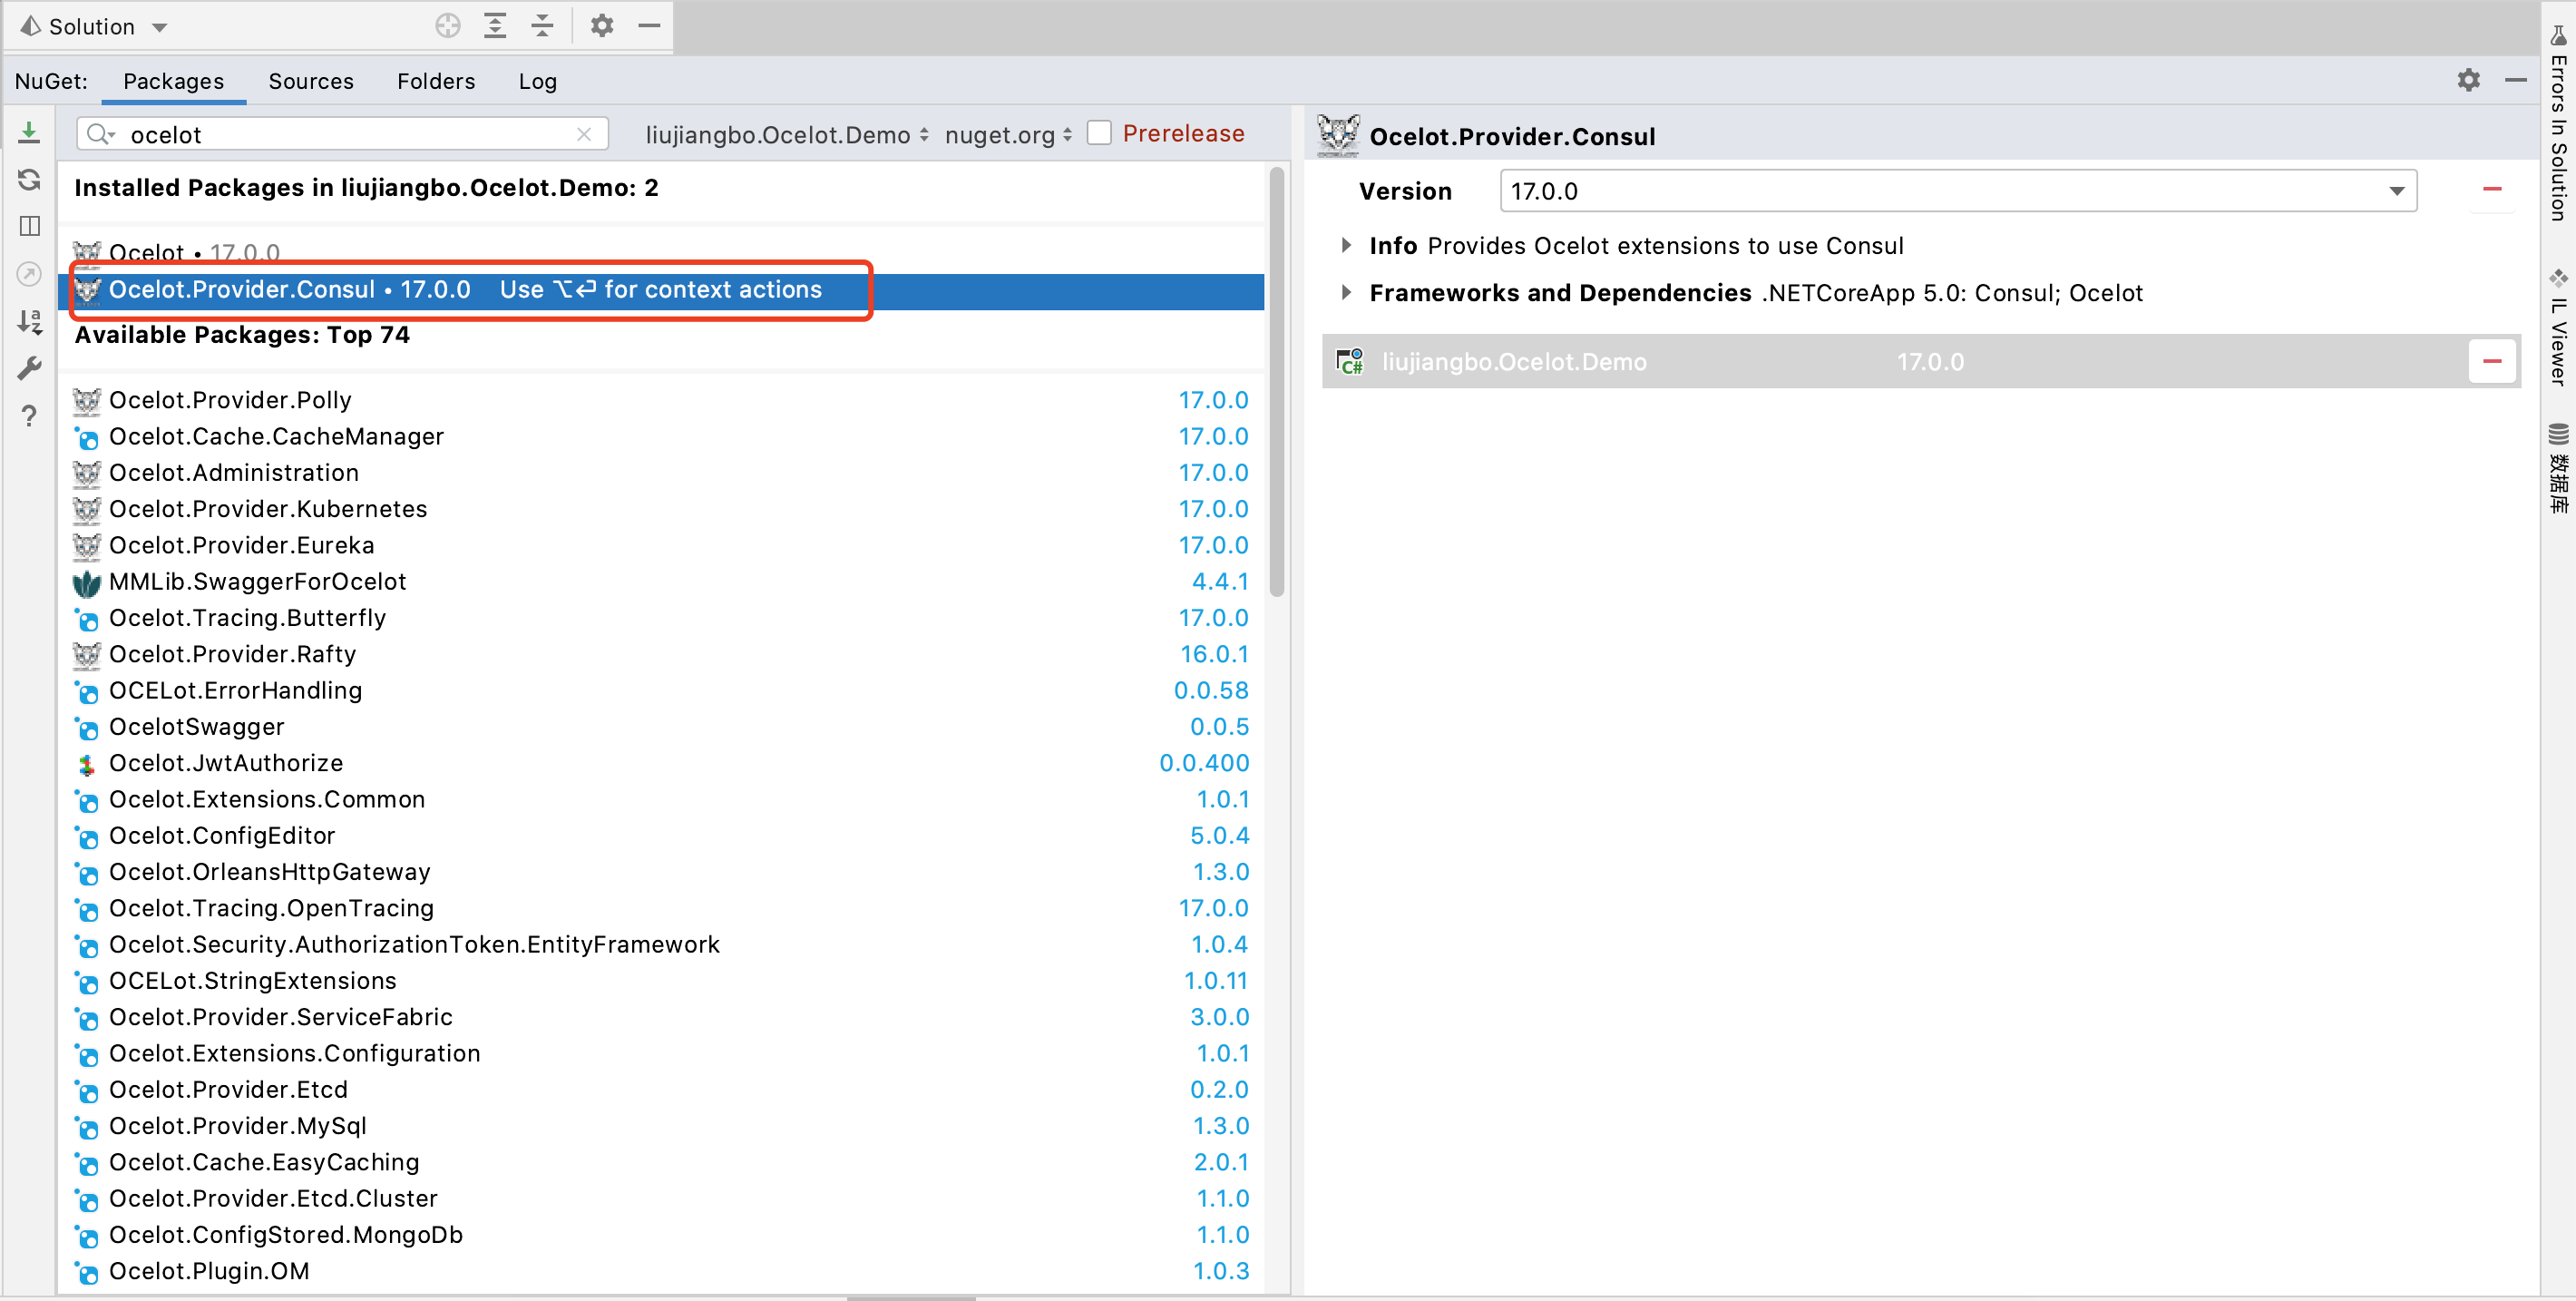Select Ocelot.Extensions.Common package
The image size is (2576, 1301).
coord(661,800)
